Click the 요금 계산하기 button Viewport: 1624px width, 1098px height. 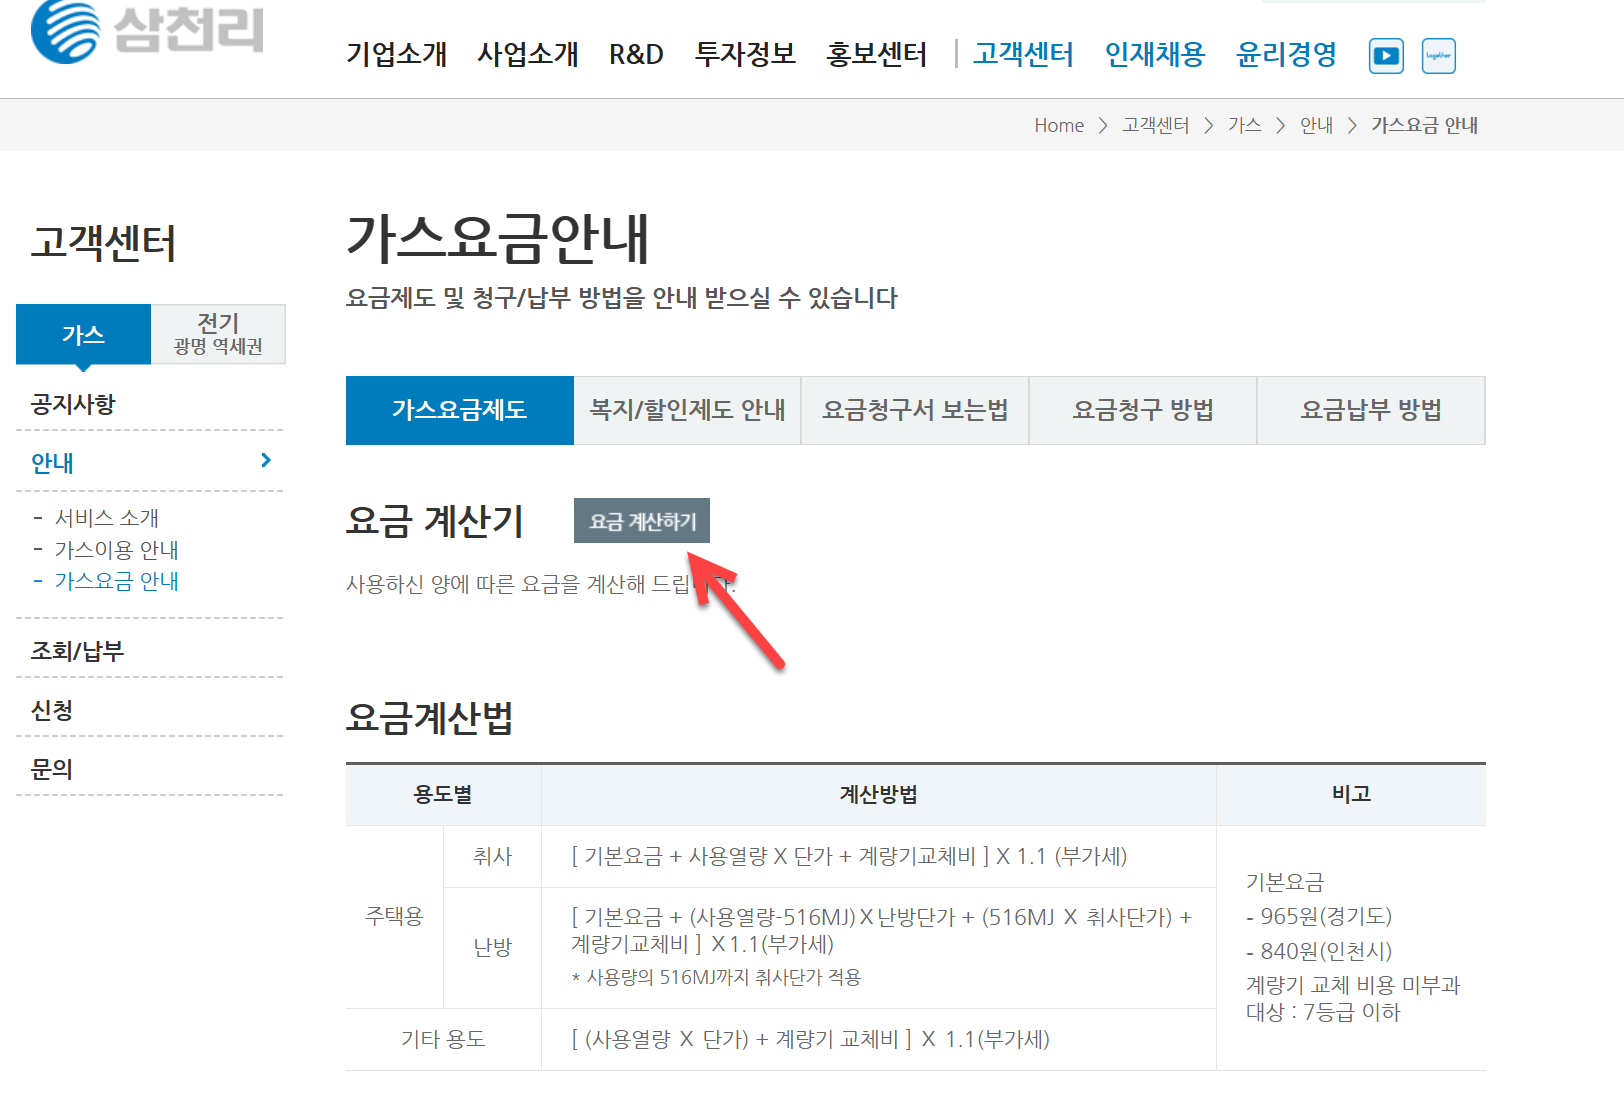coord(641,520)
